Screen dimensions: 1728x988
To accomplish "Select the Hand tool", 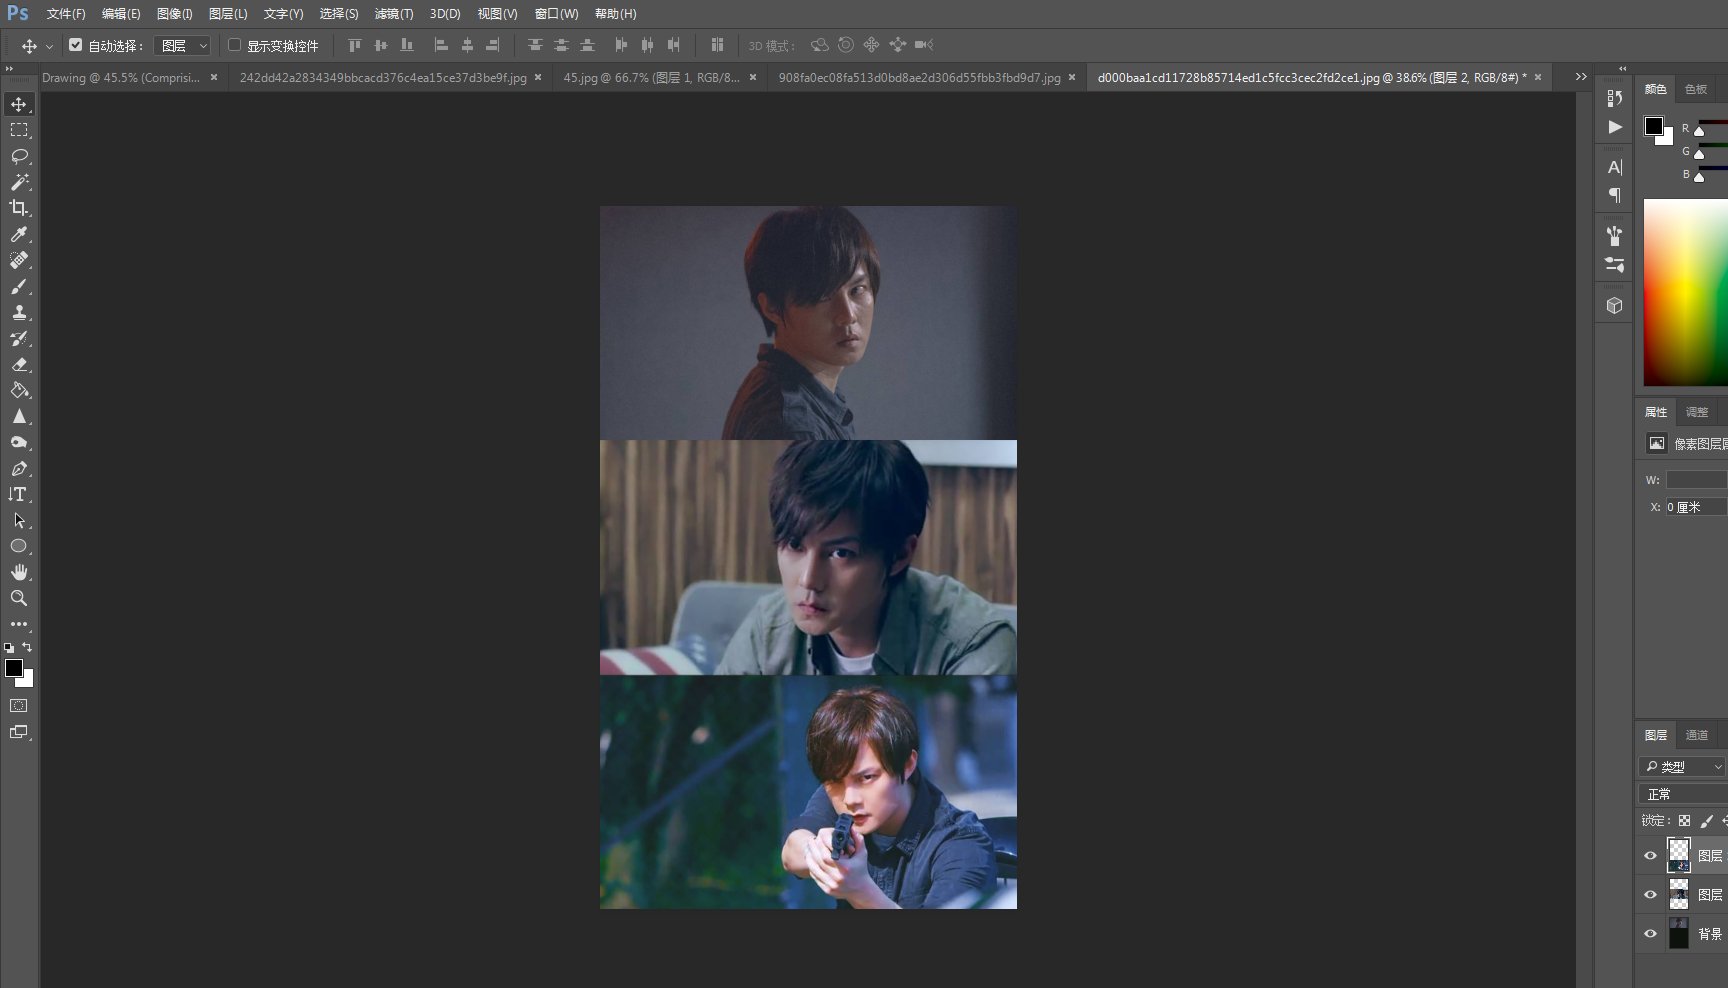I will [x=19, y=572].
